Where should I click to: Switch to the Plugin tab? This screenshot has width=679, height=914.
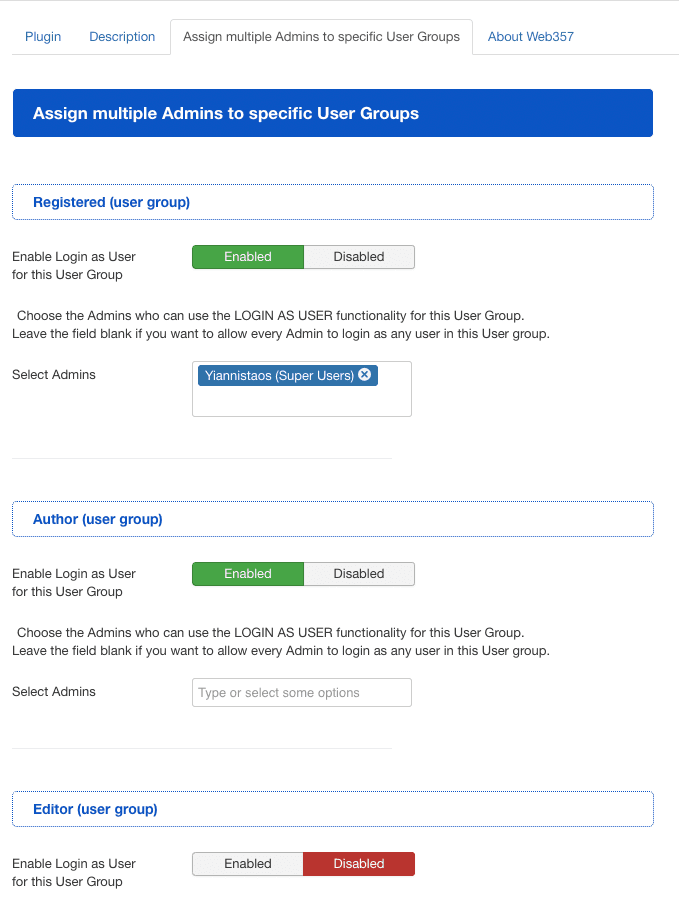point(42,36)
